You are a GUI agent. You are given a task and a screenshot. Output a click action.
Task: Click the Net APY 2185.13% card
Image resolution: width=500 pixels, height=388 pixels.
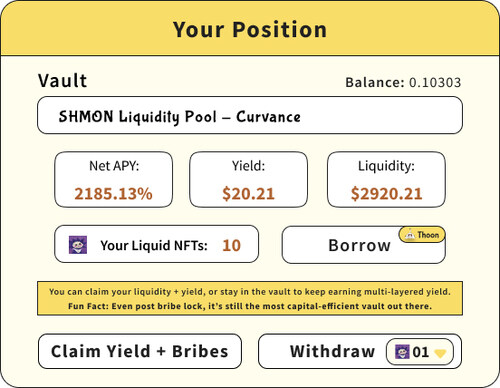point(114,179)
